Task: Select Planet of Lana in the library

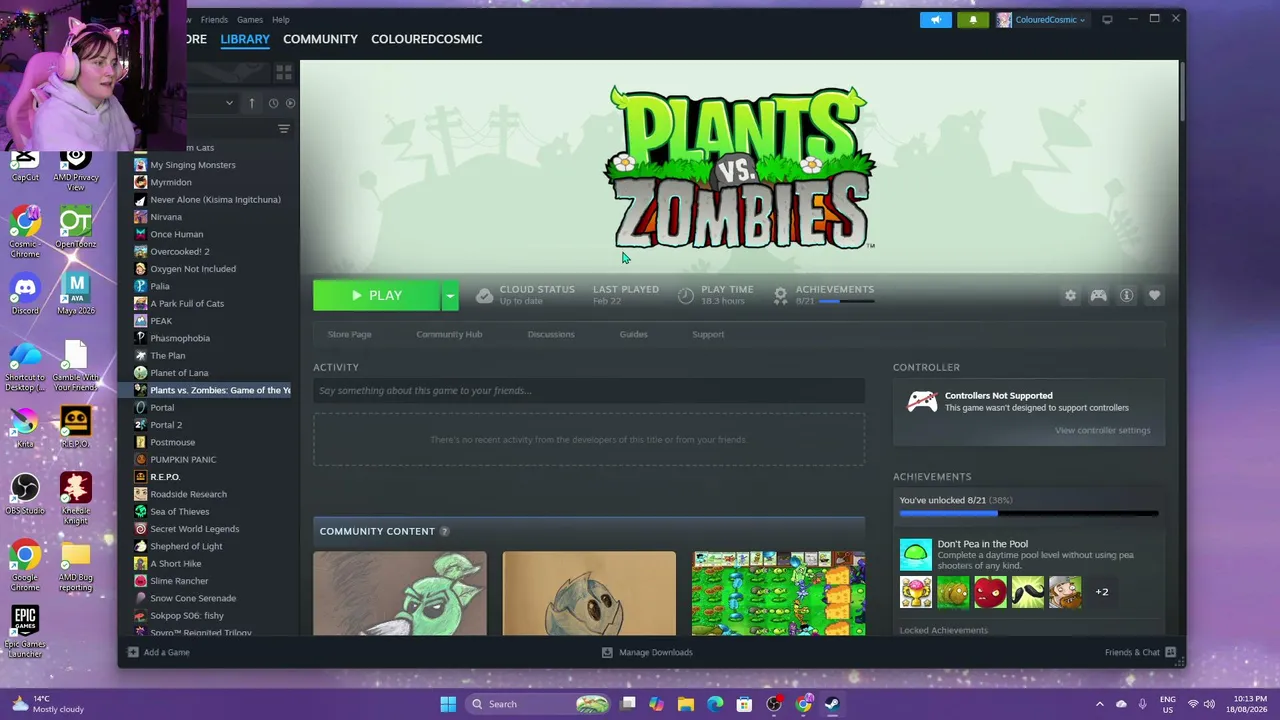Action: pos(179,373)
